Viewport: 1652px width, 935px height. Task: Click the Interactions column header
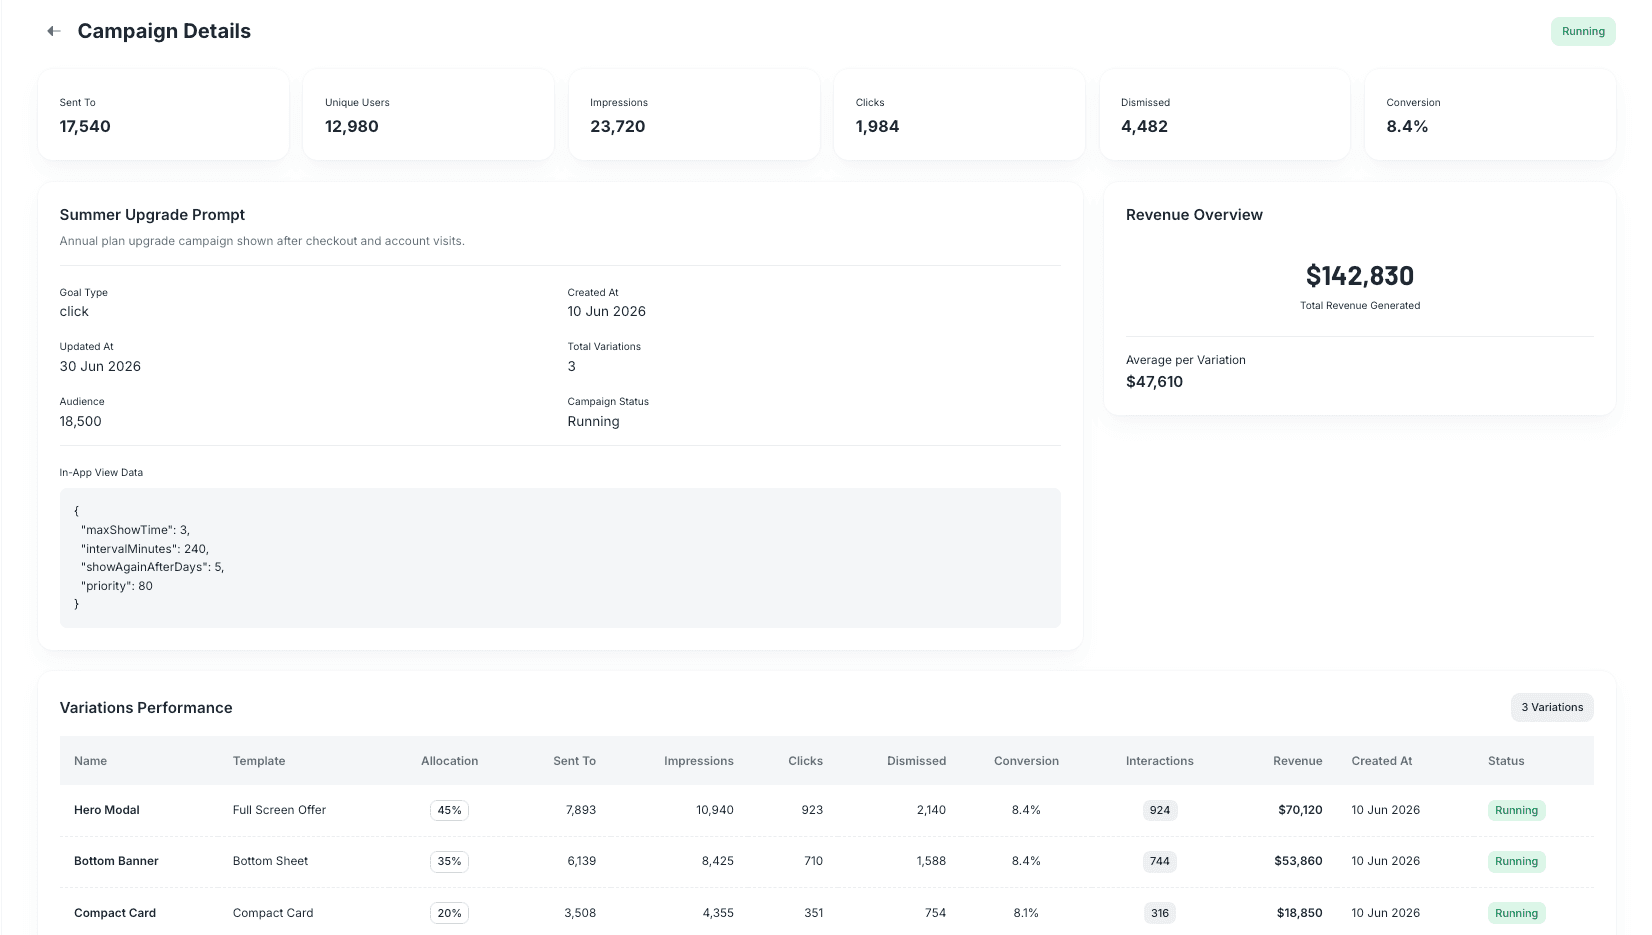(1160, 761)
